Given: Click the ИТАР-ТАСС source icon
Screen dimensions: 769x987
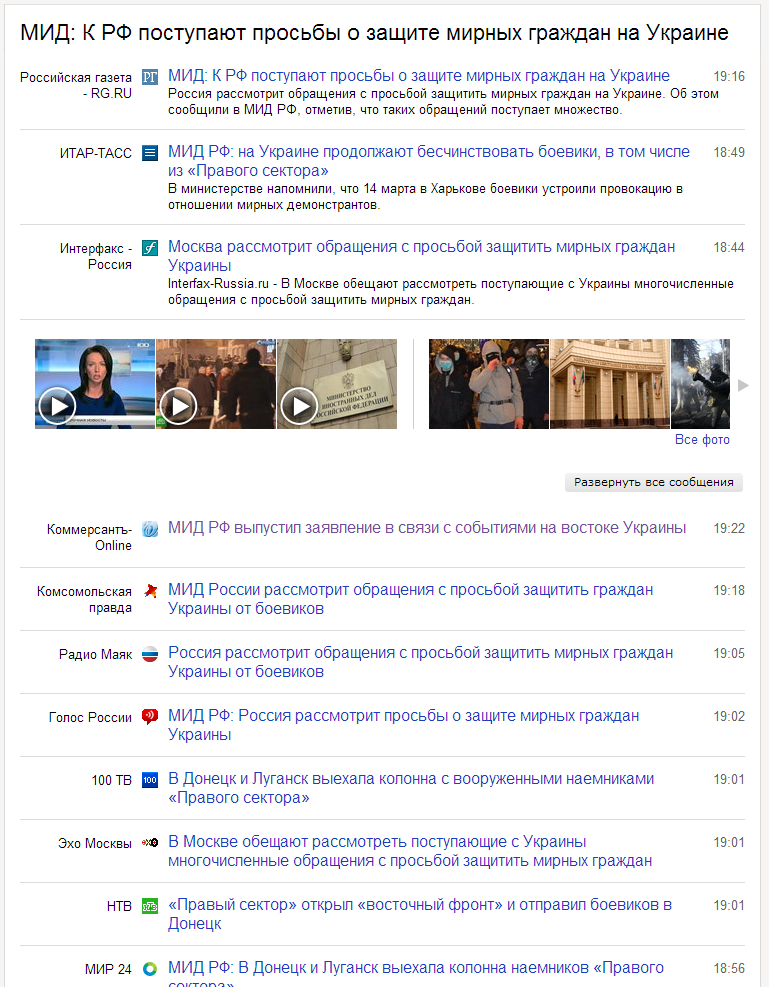Looking at the screenshot, I should [150, 153].
